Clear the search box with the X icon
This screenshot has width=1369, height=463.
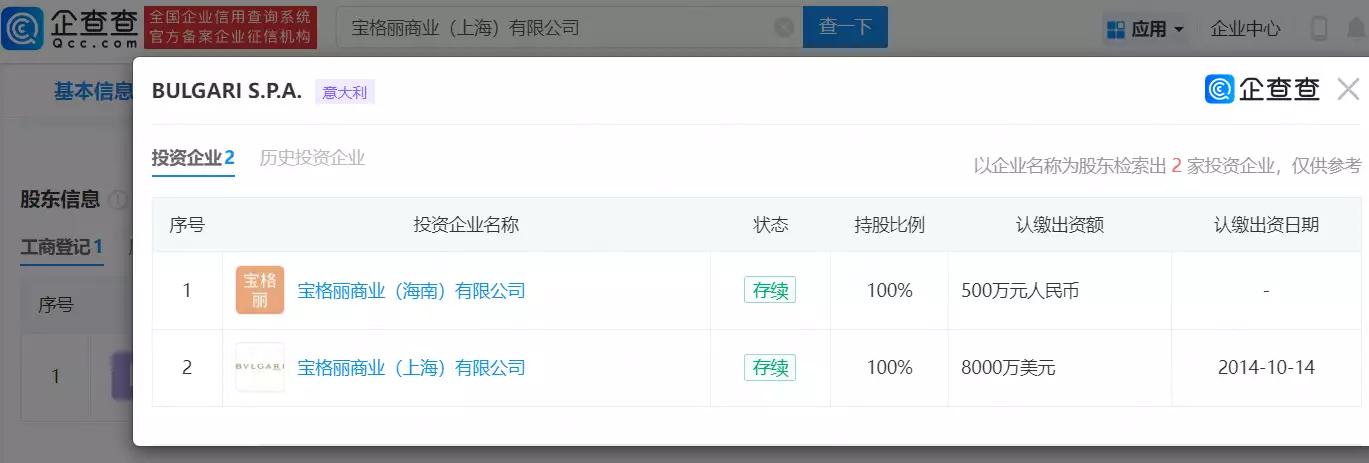pyautogui.click(x=784, y=28)
